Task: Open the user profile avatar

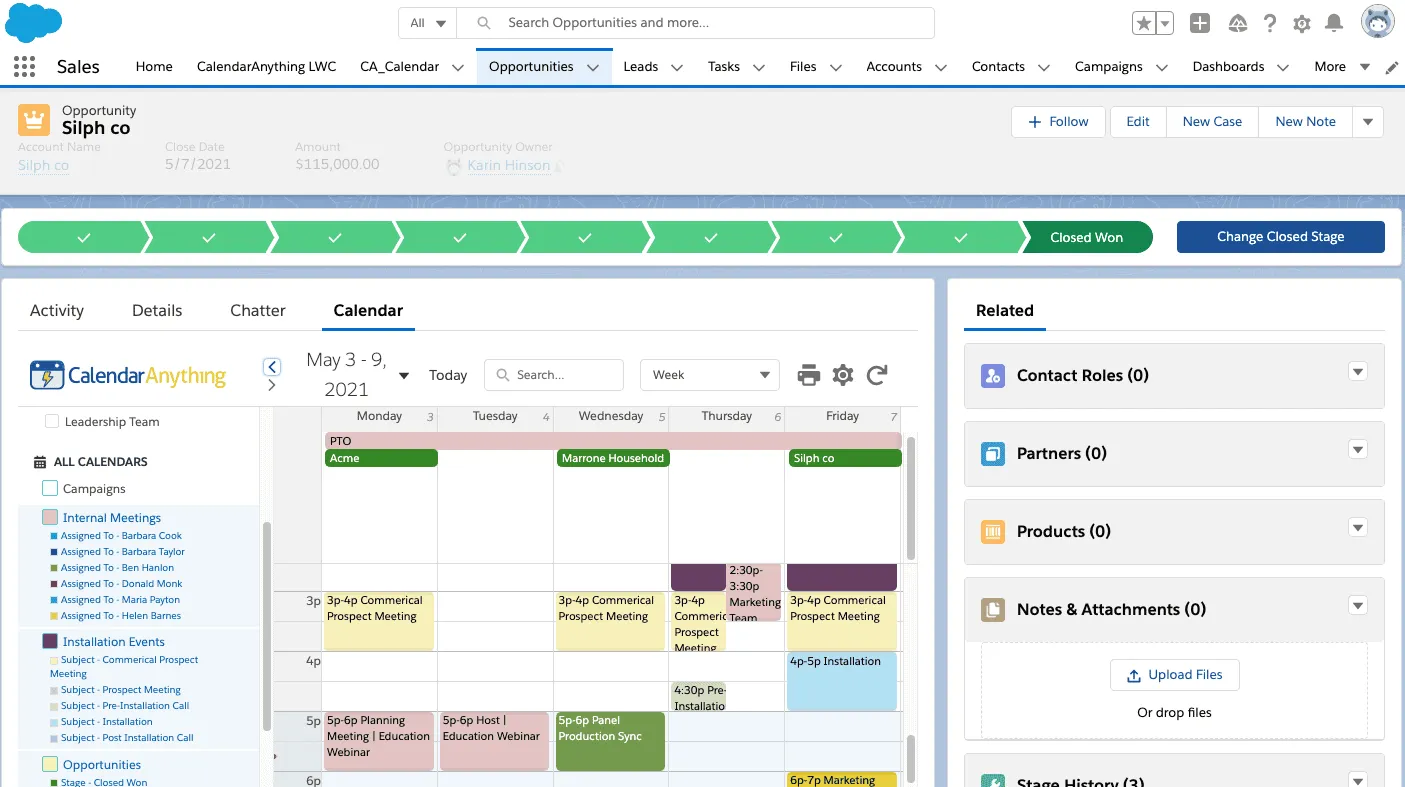Action: [x=1378, y=22]
